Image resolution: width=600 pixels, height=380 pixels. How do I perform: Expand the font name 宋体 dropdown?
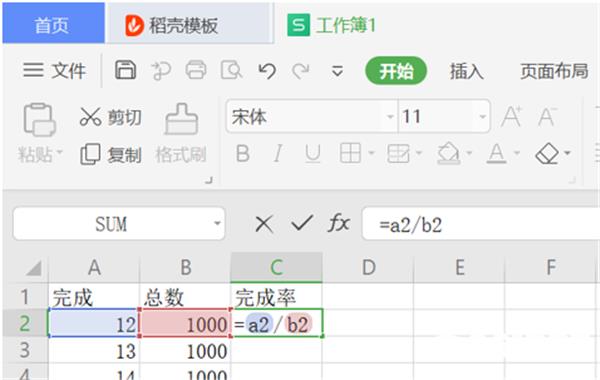point(390,116)
